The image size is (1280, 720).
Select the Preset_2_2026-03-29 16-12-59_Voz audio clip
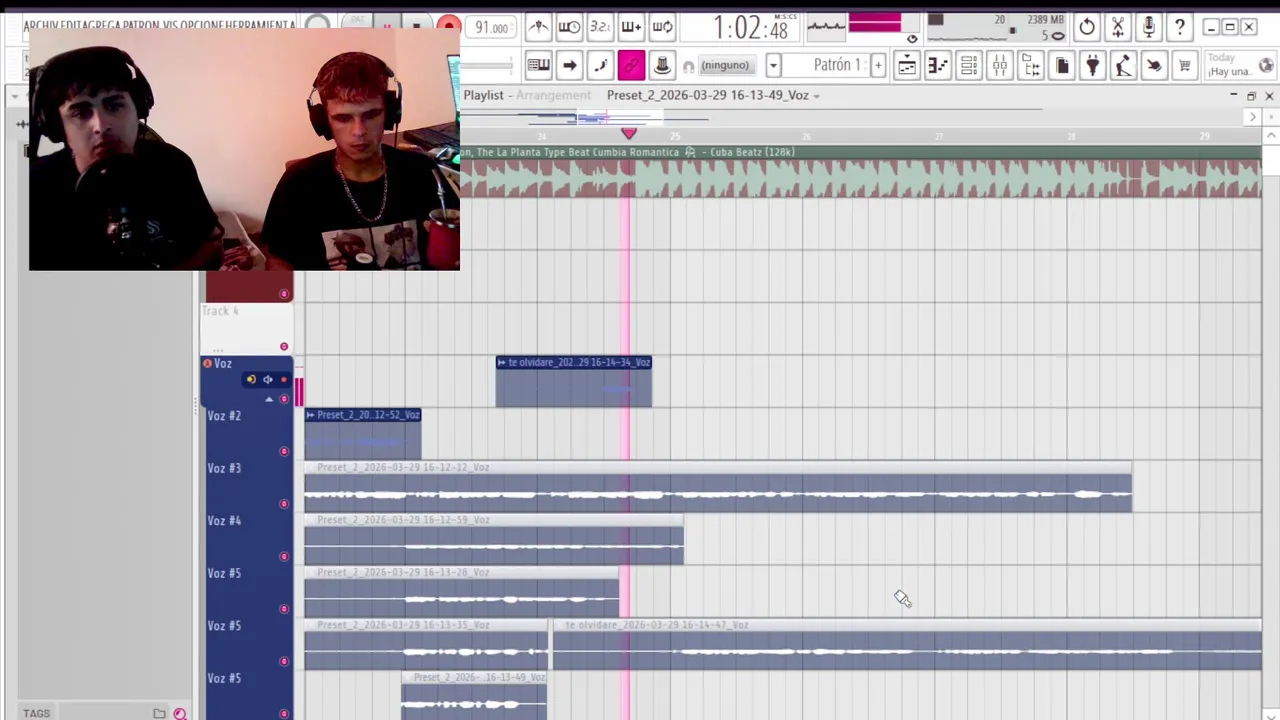tap(494, 540)
